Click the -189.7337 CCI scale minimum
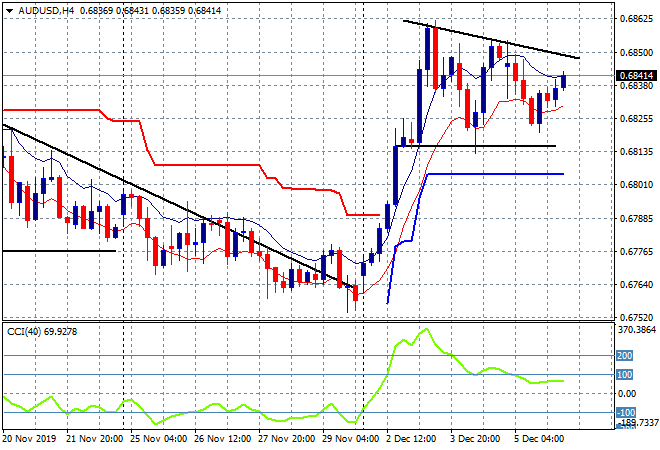The width and height of the screenshot is (660, 450). [637, 423]
